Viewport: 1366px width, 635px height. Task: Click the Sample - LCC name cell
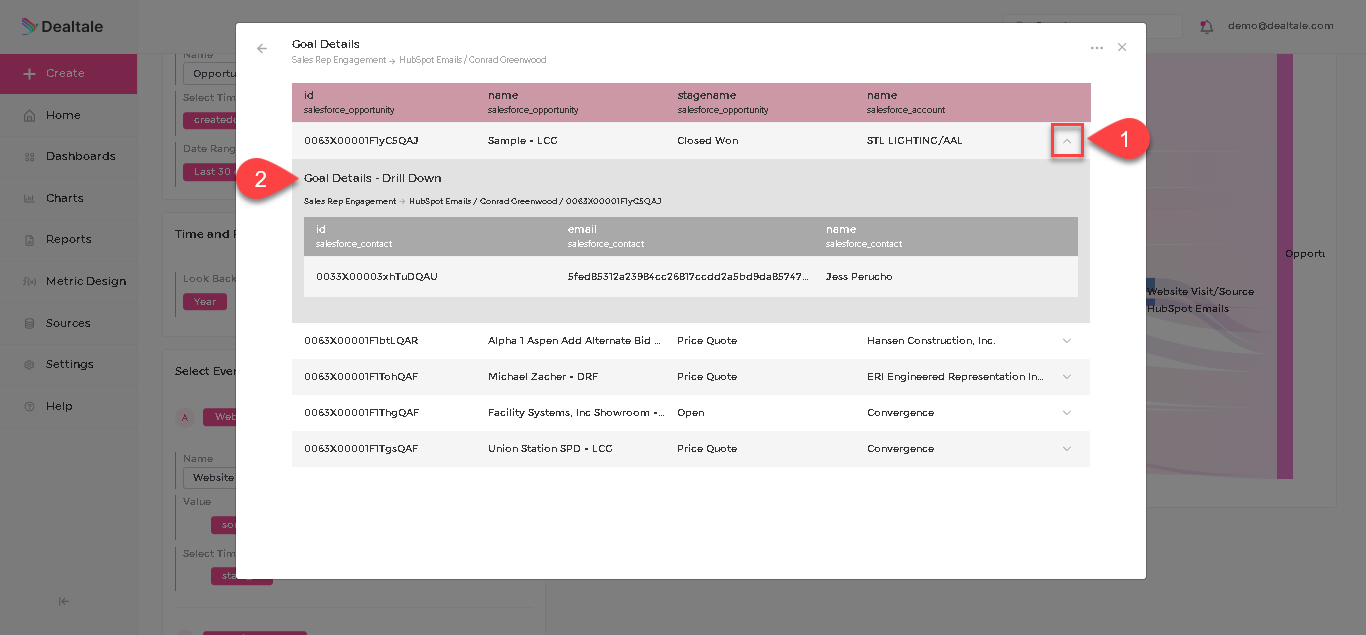click(x=523, y=141)
